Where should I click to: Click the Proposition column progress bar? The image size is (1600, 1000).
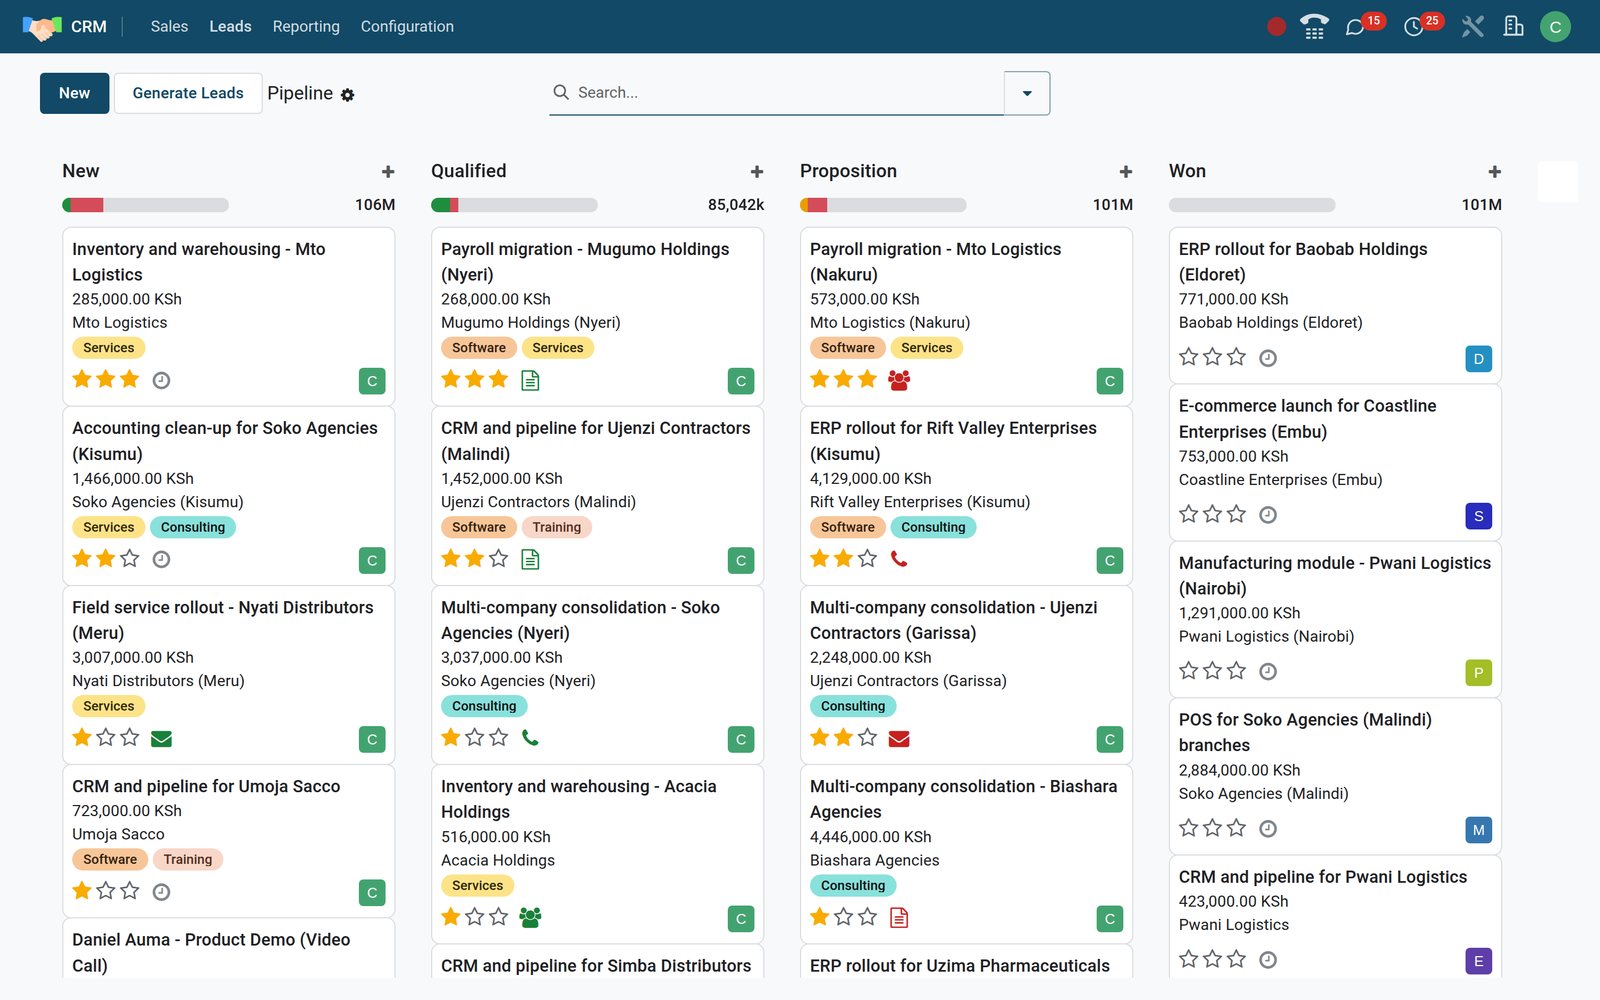[883, 205]
